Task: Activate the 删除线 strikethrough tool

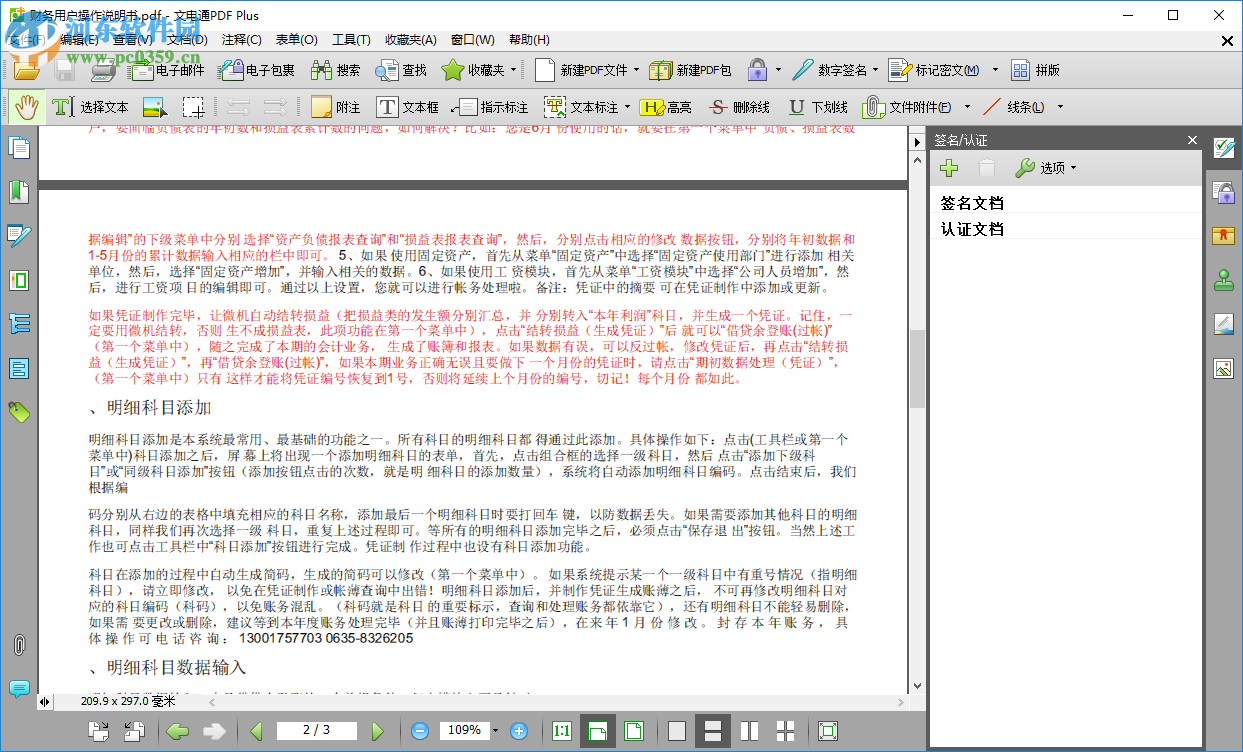Action: 740,106
